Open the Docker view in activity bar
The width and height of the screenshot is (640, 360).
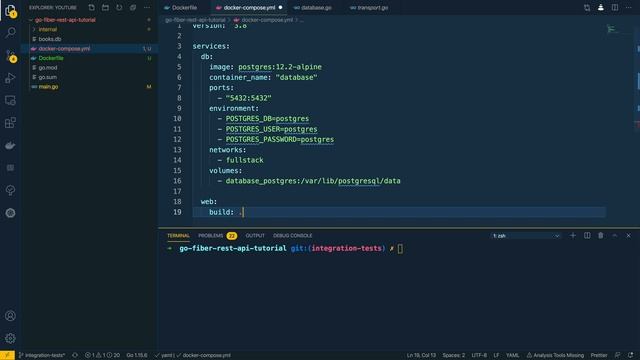click(x=10, y=145)
